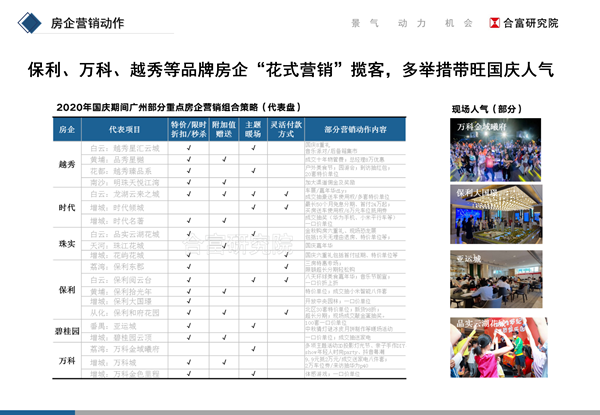
Task: Click the 增城：万科金色里程 project cell
Action: pos(125,374)
